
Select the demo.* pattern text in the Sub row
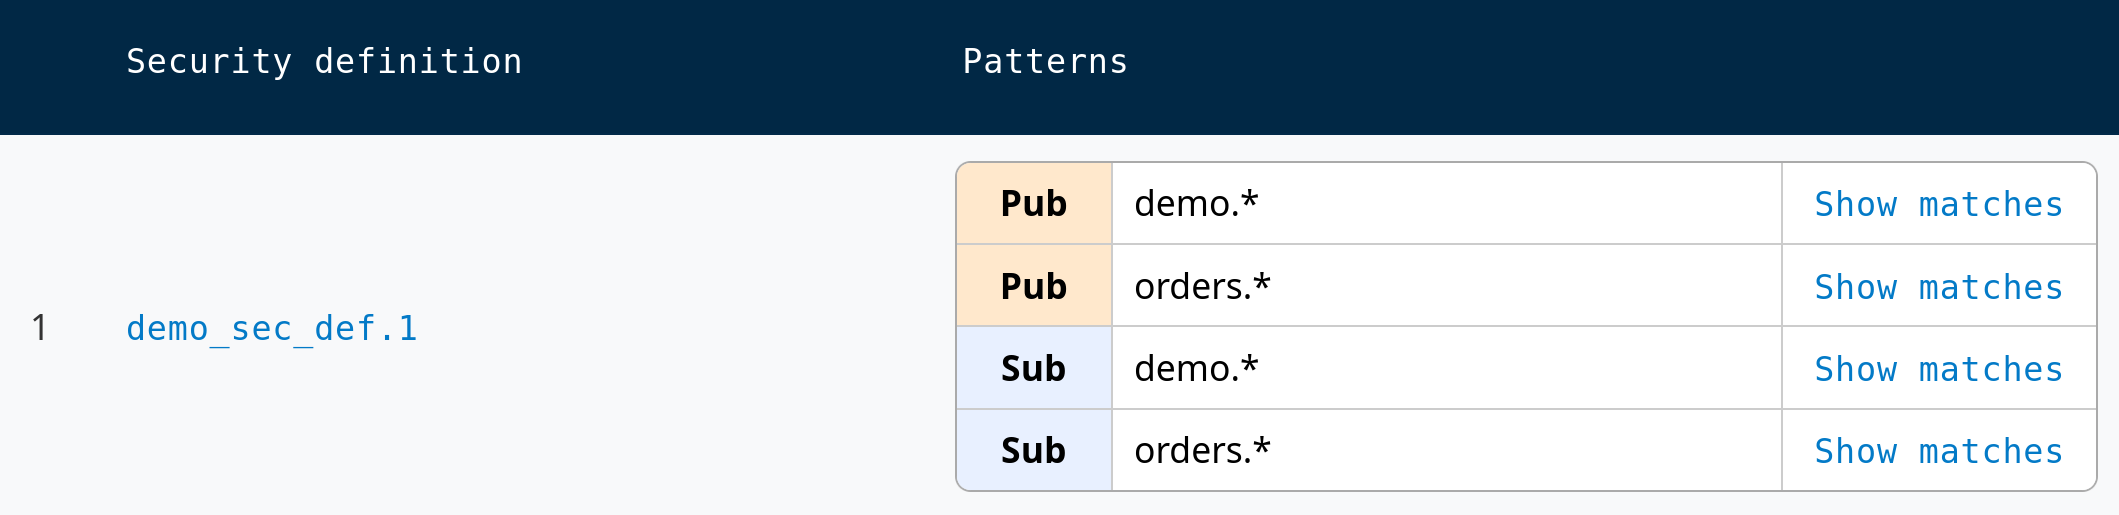click(1196, 369)
